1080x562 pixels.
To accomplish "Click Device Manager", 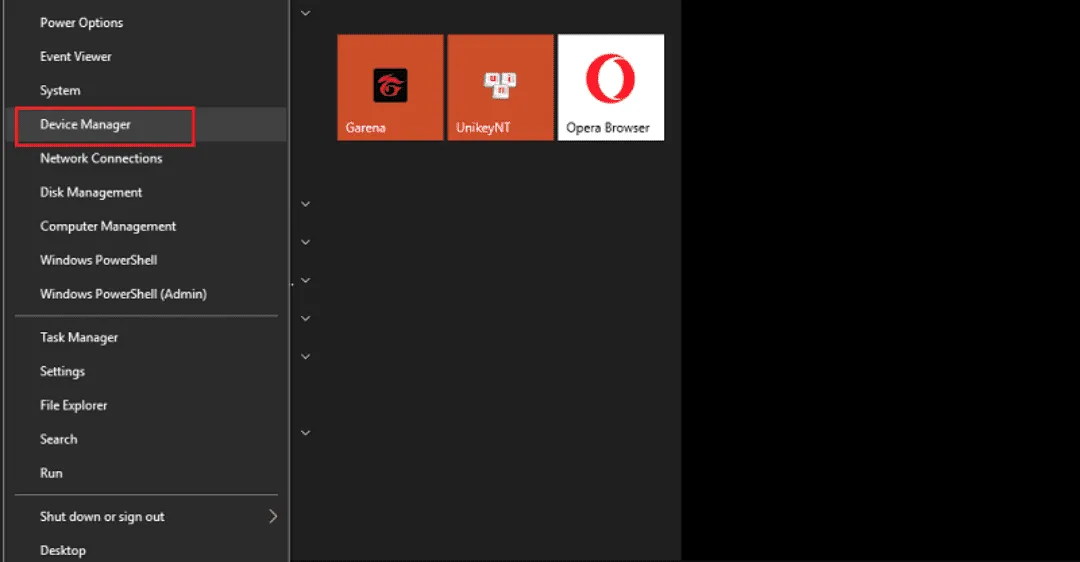I will [86, 125].
